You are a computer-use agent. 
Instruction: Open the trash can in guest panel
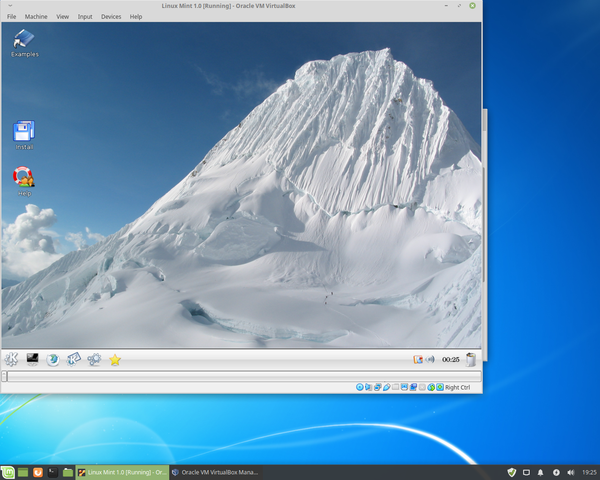tap(471, 359)
